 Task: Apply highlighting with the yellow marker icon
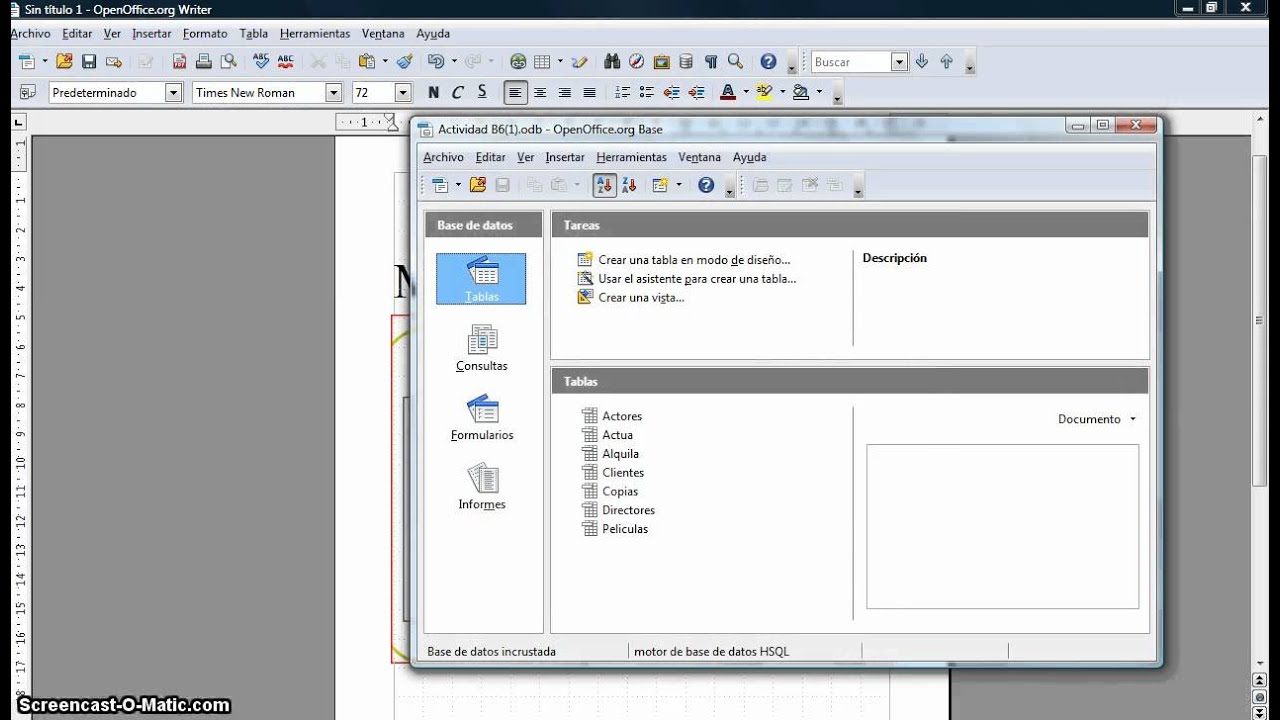(x=764, y=92)
